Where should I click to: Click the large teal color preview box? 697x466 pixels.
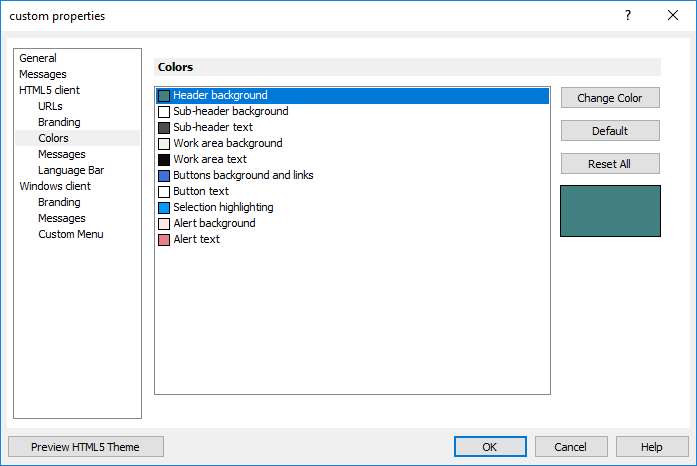[x=610, y=211]
